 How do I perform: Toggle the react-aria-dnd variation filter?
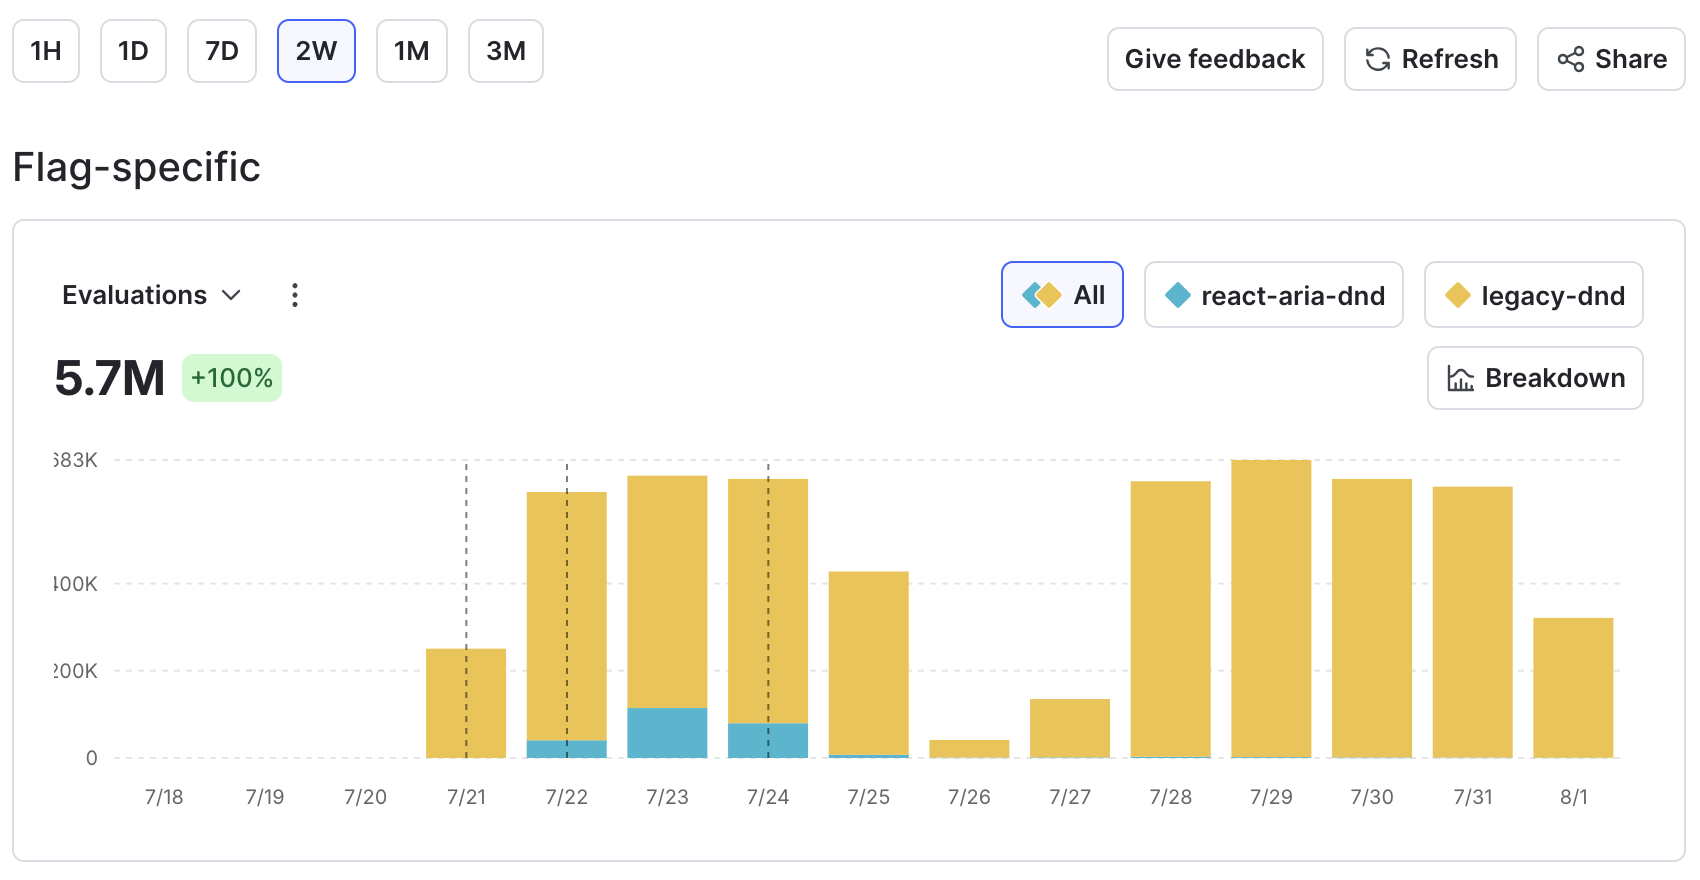click(x=1273, y=295)
